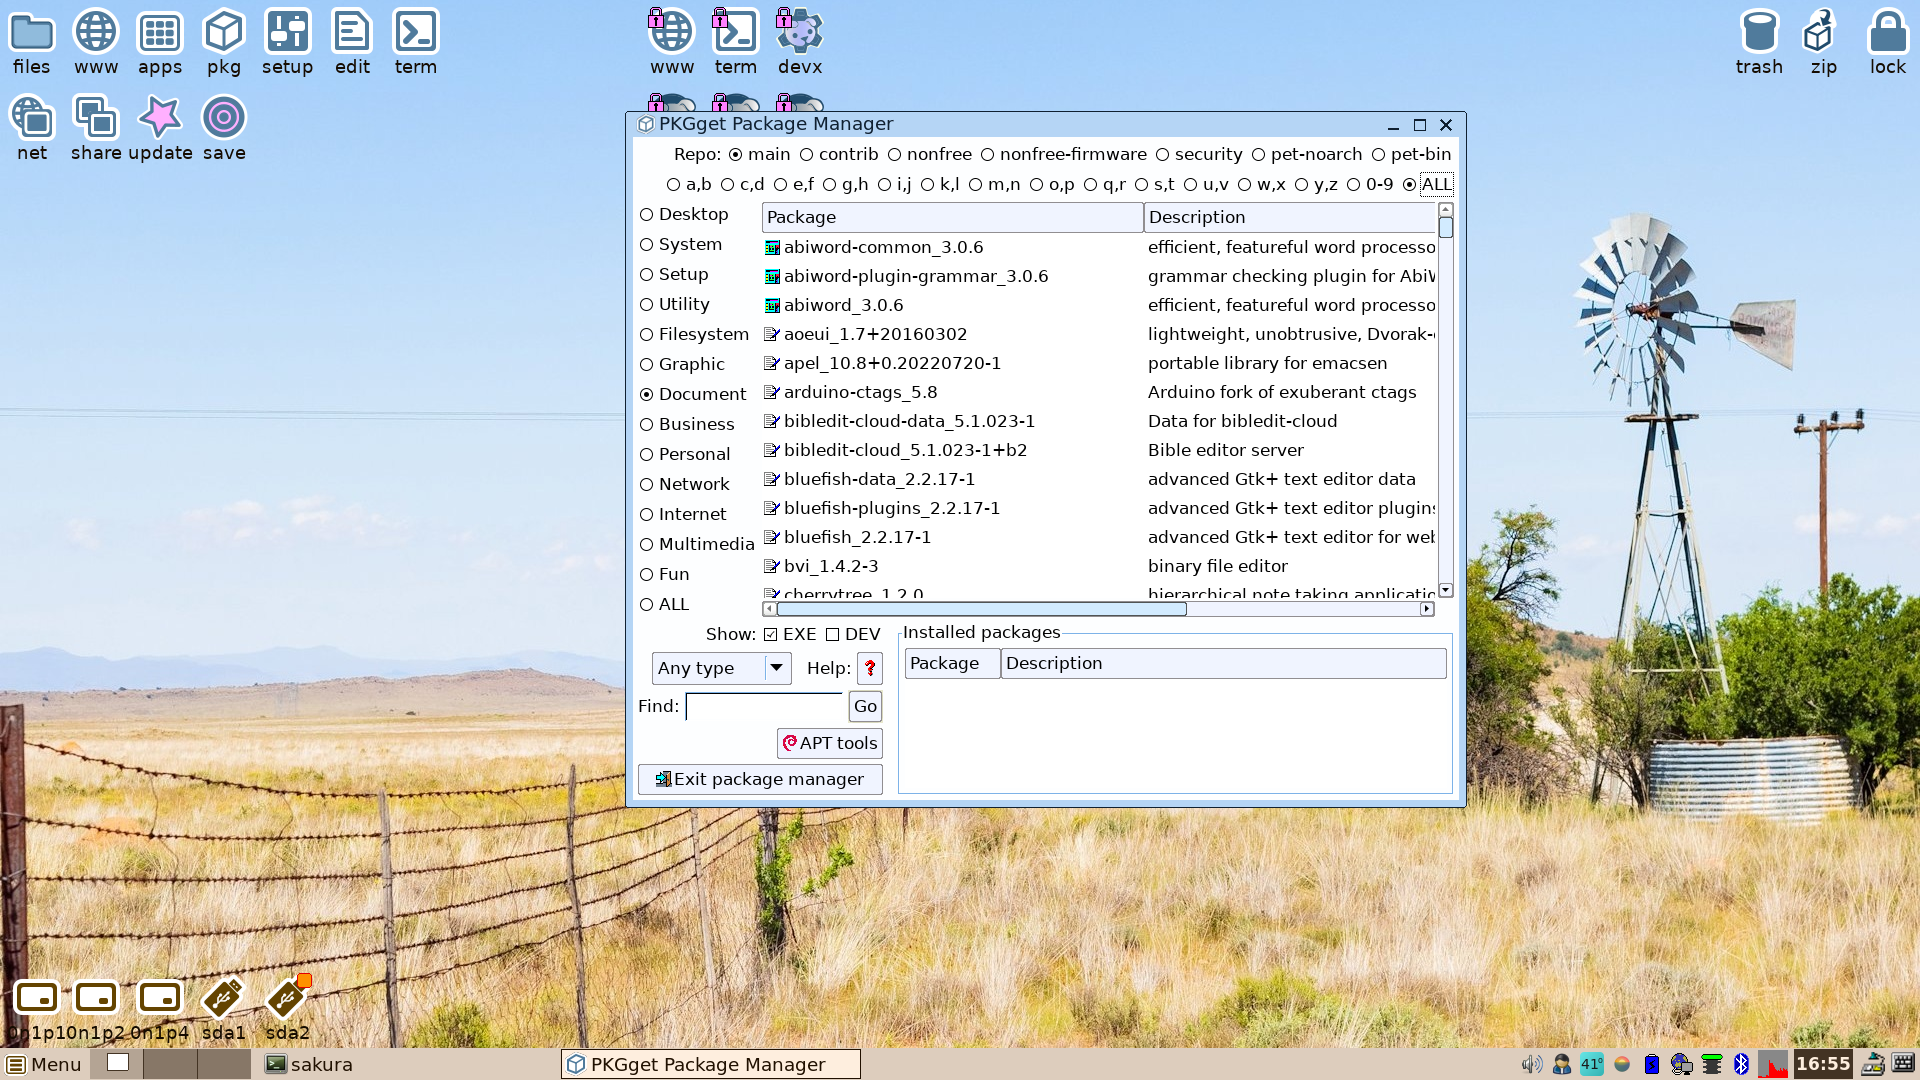Select the Graphic category radio button
The image size is (1920, 1080).
(646, 365)
